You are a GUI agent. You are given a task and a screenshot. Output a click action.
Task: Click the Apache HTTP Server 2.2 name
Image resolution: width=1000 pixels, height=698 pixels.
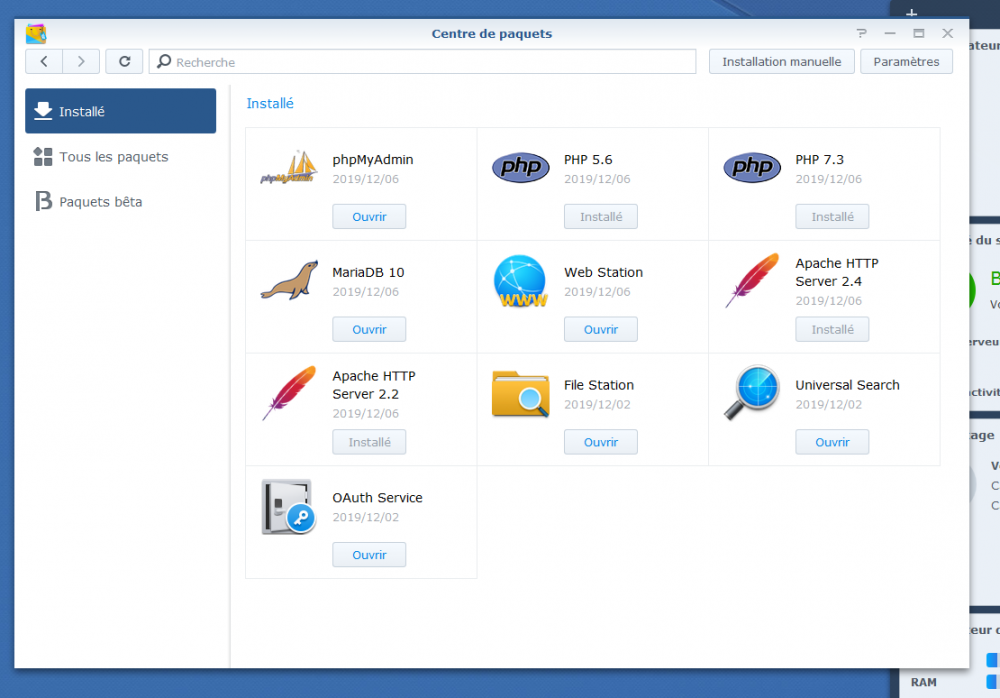click(x=374, y=385)
